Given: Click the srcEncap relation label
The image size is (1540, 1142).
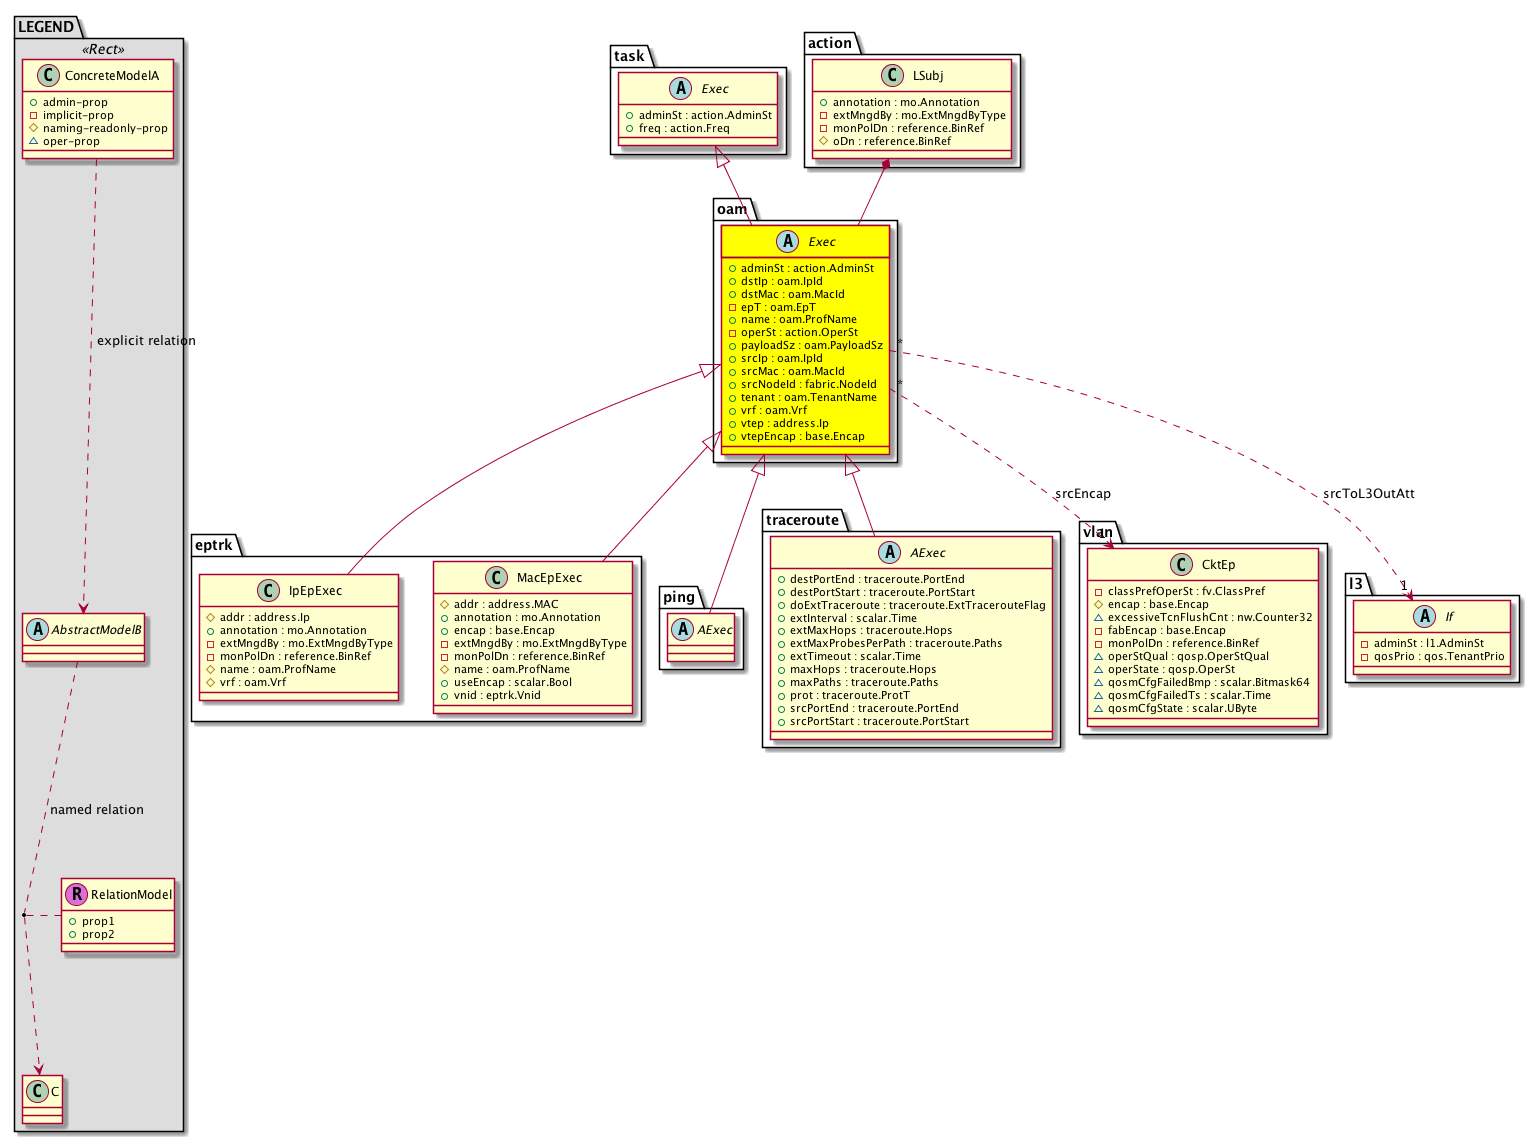Looking at the screenshot, I should [1082, 494].
